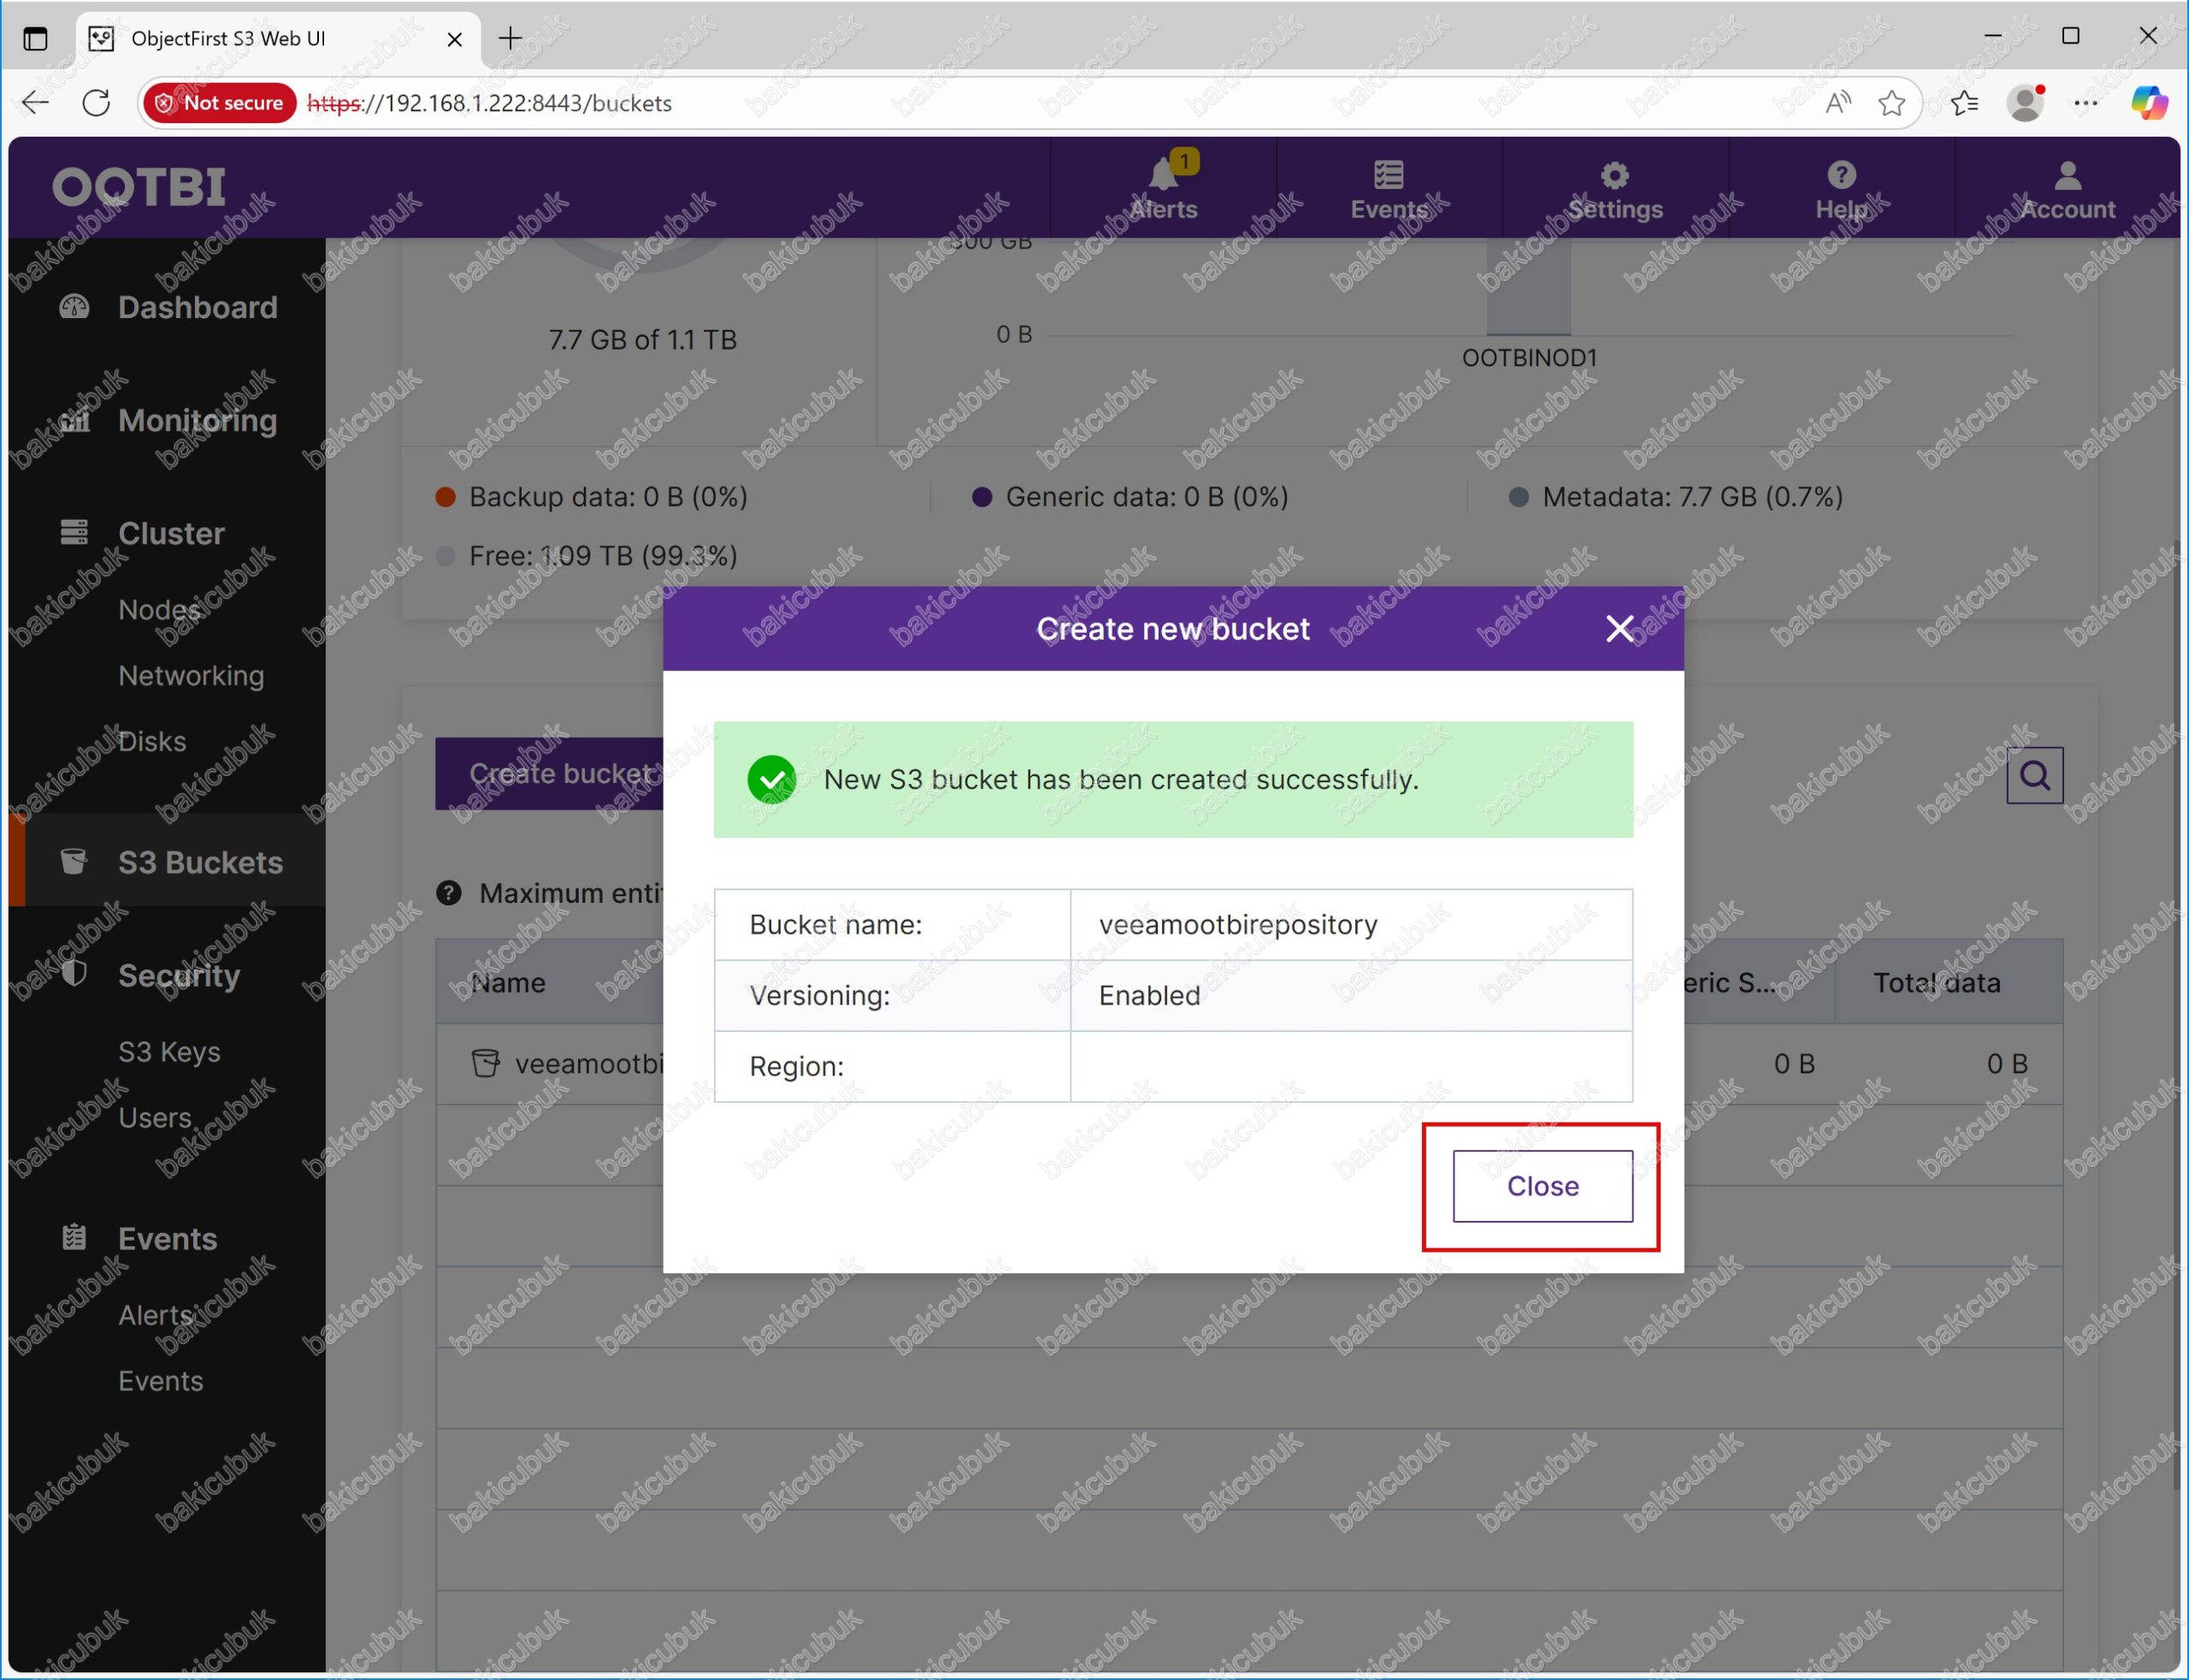Open the Copilot icon
This screenshot has height=1680, width=2189.
[x=2148, y=103]
